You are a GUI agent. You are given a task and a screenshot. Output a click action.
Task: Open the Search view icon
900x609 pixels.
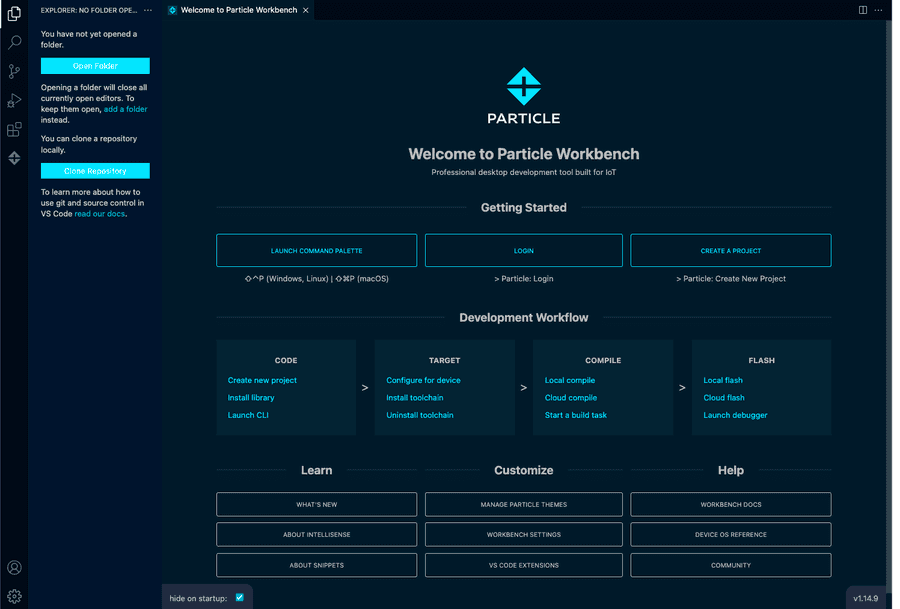coord(14,42)
